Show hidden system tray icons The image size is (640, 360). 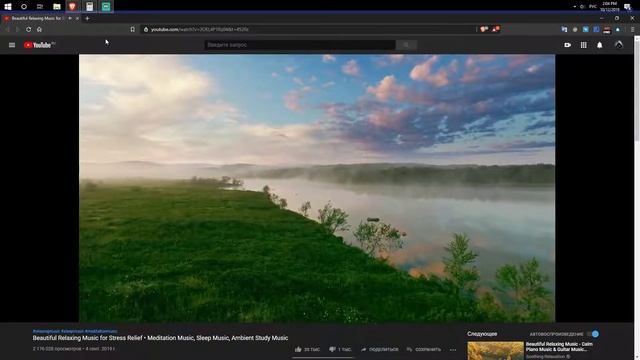pyautogui.click(x=574, y=7)
